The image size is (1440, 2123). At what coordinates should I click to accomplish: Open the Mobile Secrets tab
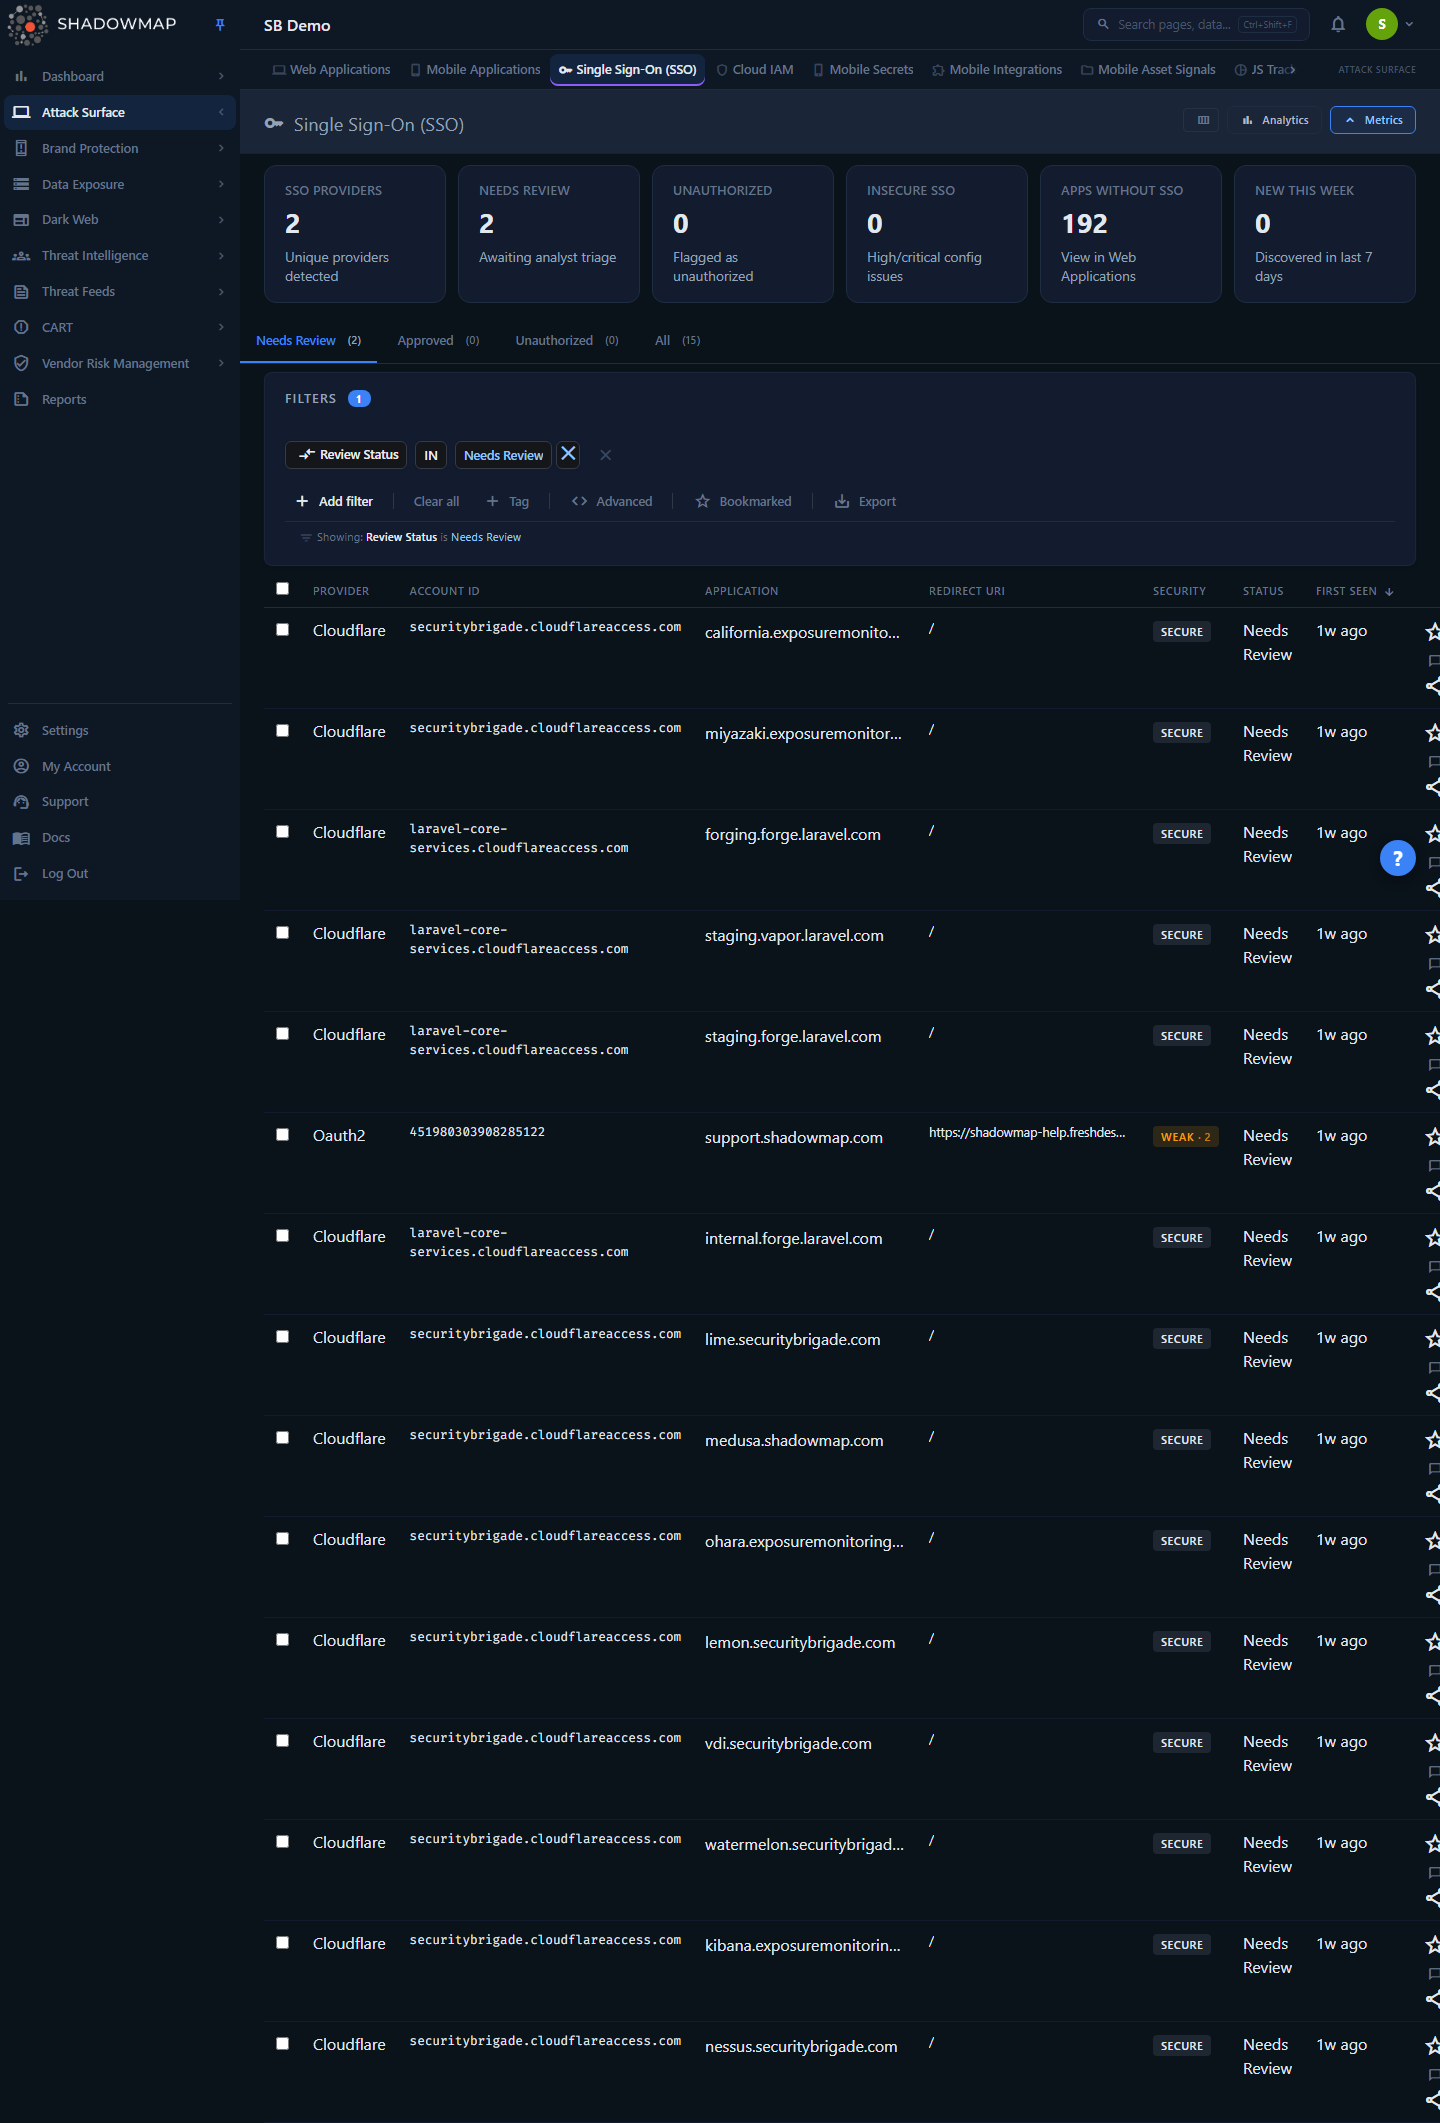click(863, 70)
